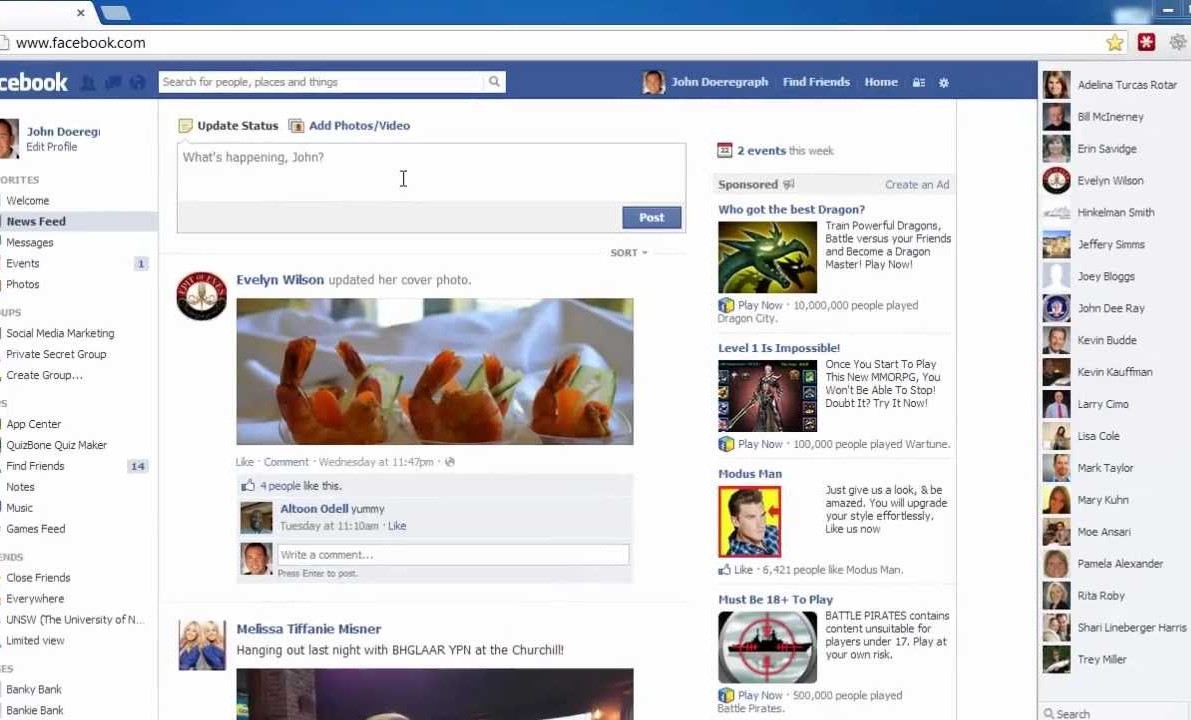The height and width of the screenshot is (720, 1191).
Task: Click the Battle Pirates ad image
Action: tap(767, 647)
